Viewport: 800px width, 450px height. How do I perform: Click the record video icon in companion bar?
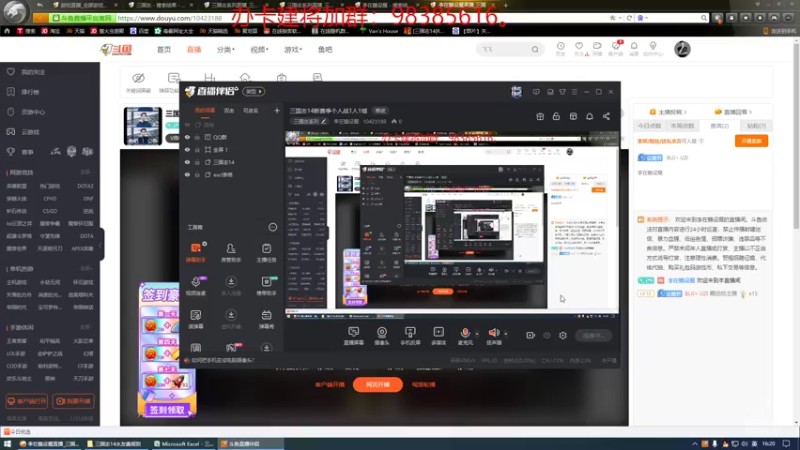click(x=531, y=335)
